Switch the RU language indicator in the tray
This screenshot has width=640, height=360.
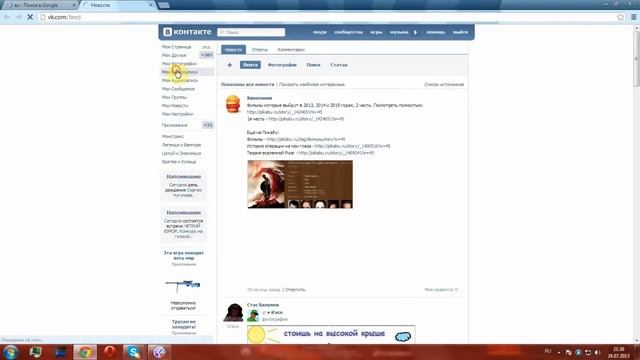click(548, 351)
